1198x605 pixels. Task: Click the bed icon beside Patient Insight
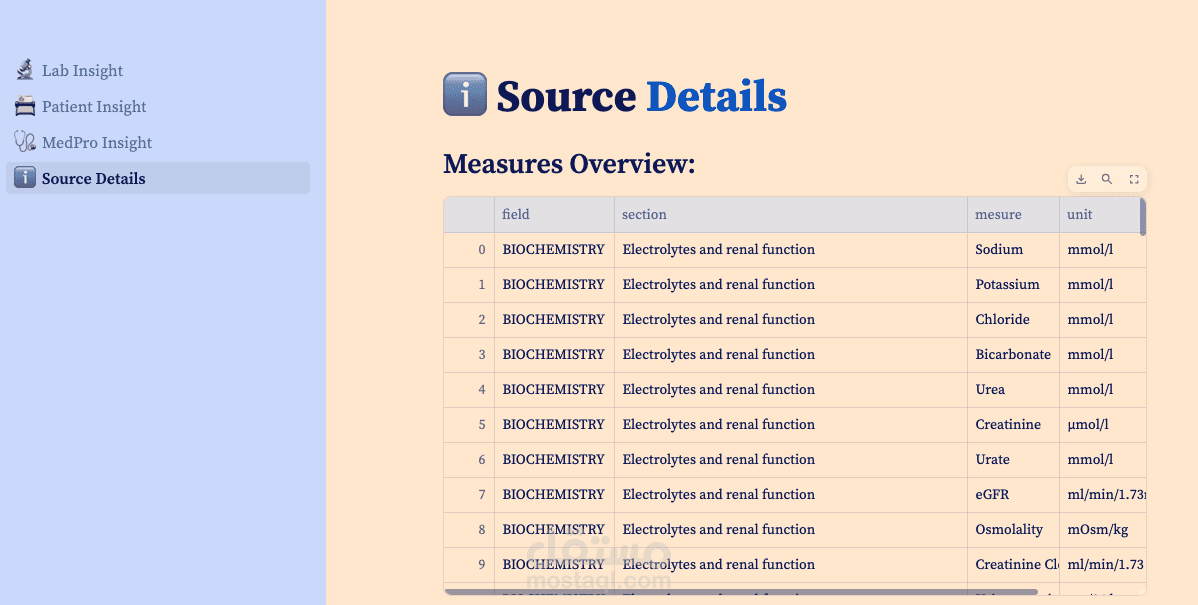pyautogui.click(x=25, y=106)
